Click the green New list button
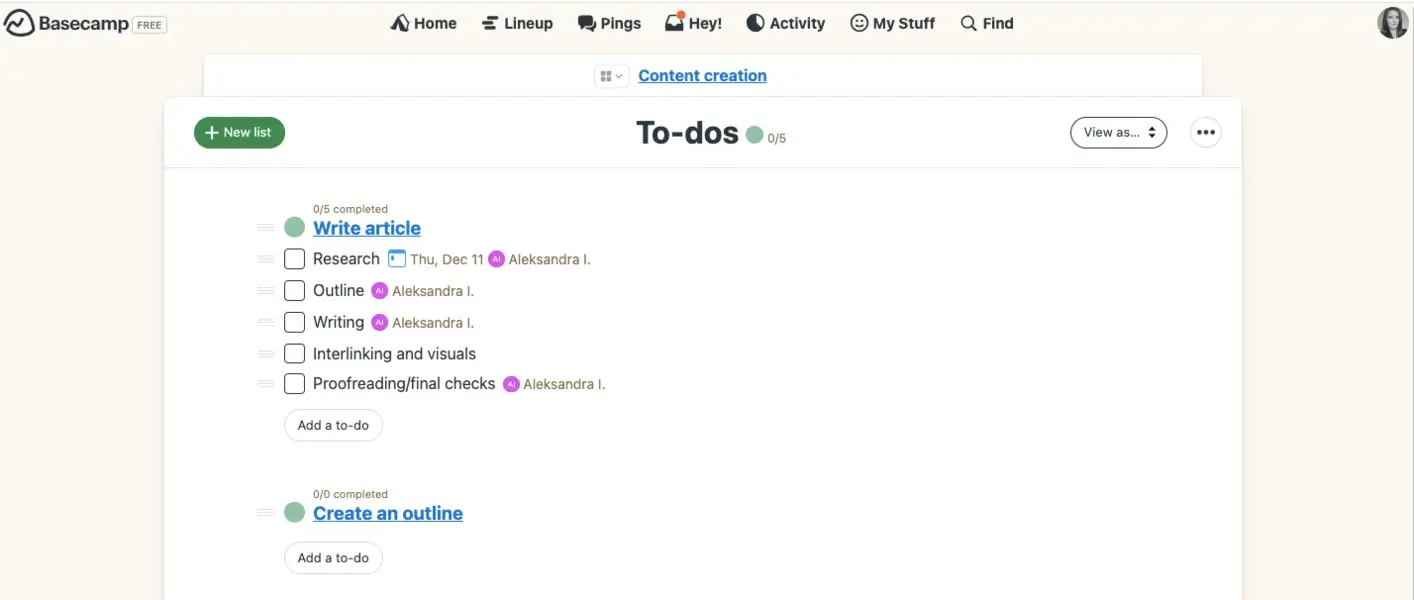 point(239,132)
